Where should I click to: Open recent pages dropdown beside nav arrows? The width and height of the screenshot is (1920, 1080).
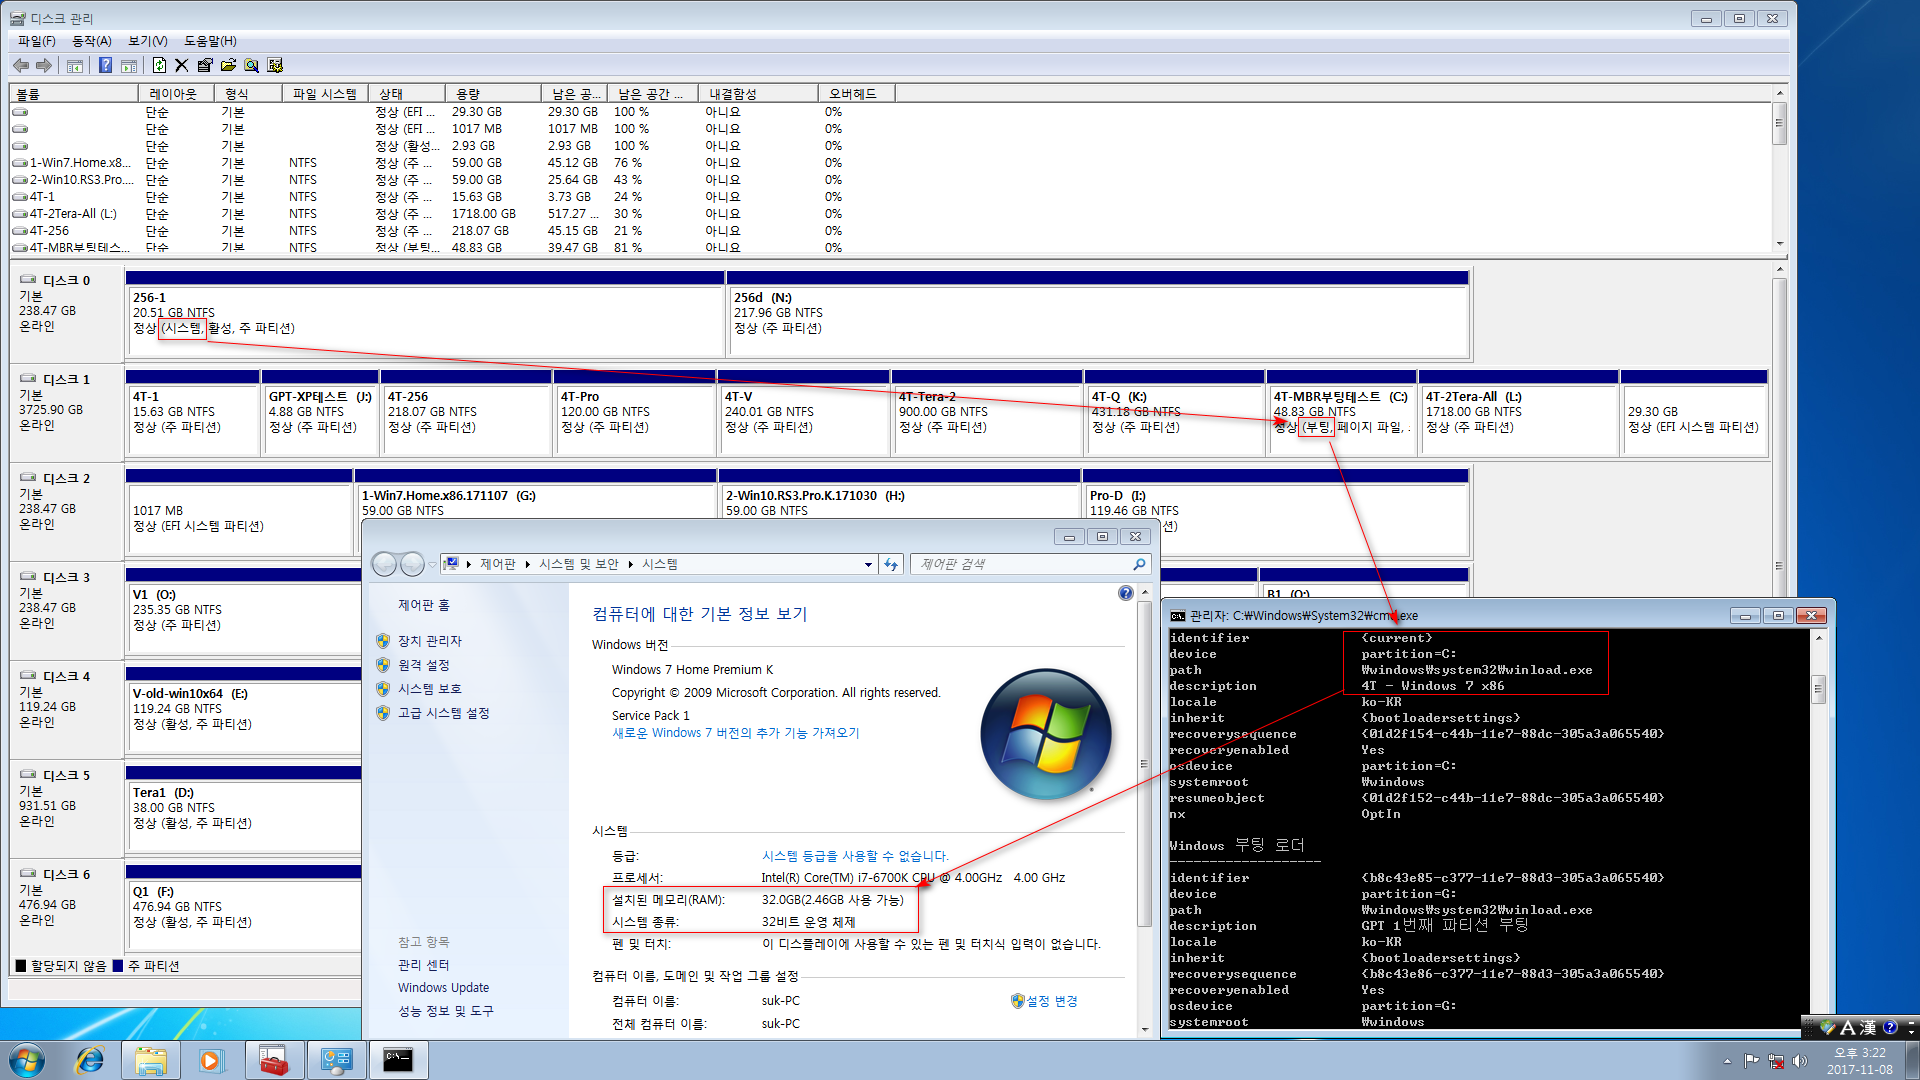coord(432,565)
